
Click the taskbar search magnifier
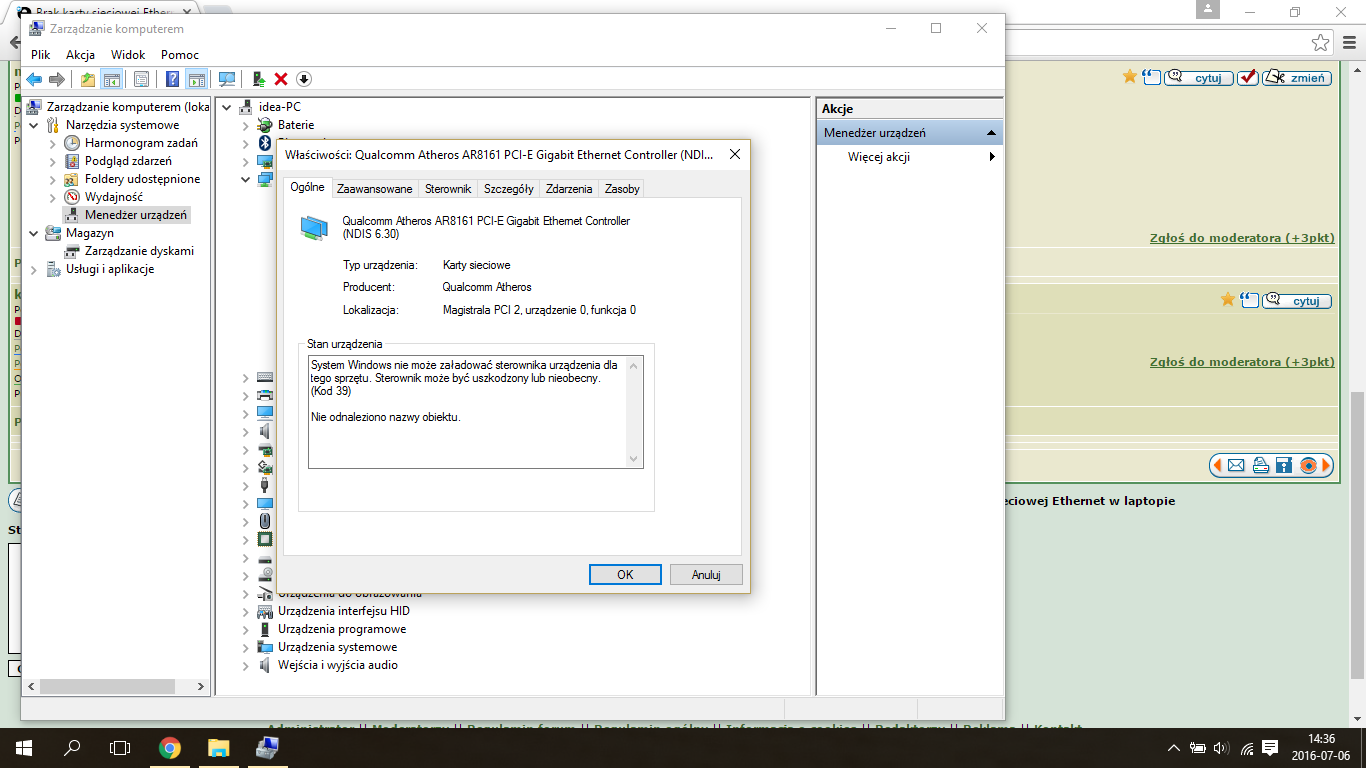tap(72, 747)
